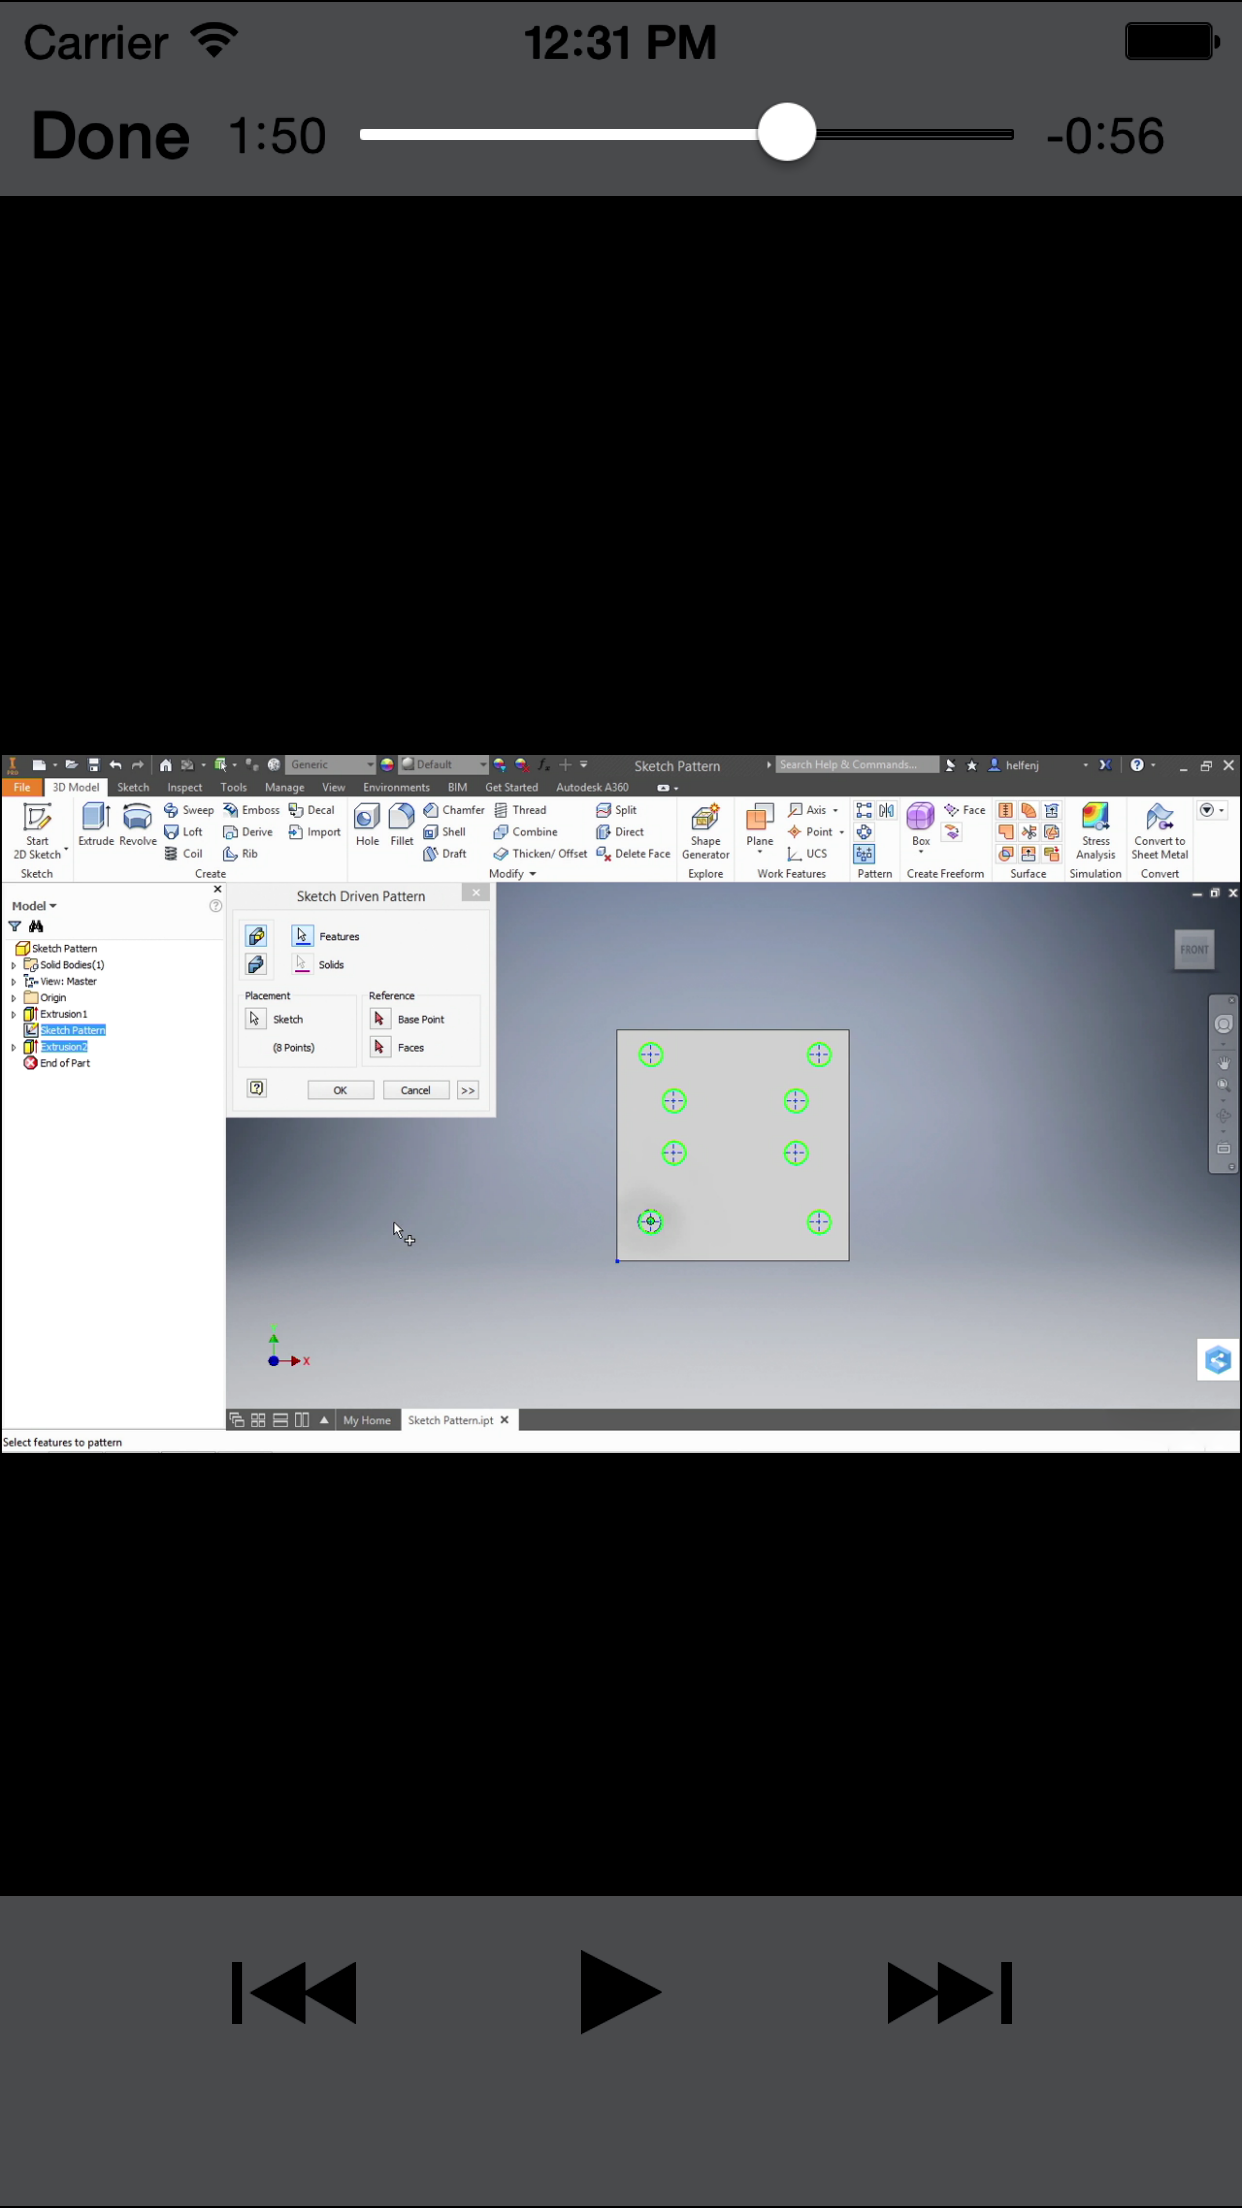
Task: Choose the Coil tool
Action: point(184,854)
